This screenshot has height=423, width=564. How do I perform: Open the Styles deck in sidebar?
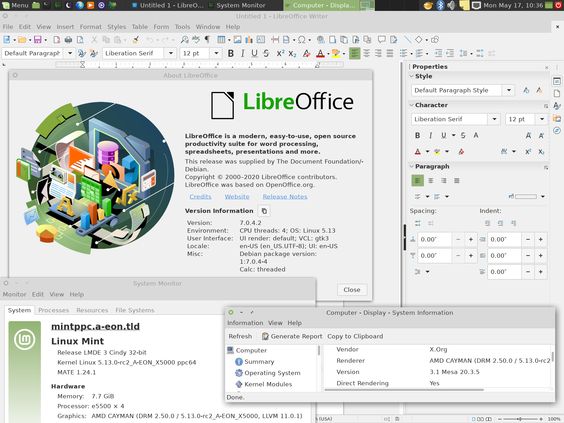[x=557, y=106]
